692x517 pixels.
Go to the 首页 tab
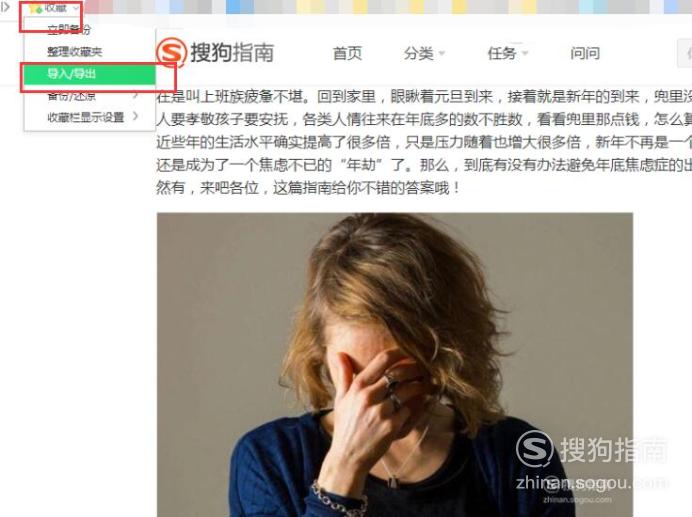347,53
